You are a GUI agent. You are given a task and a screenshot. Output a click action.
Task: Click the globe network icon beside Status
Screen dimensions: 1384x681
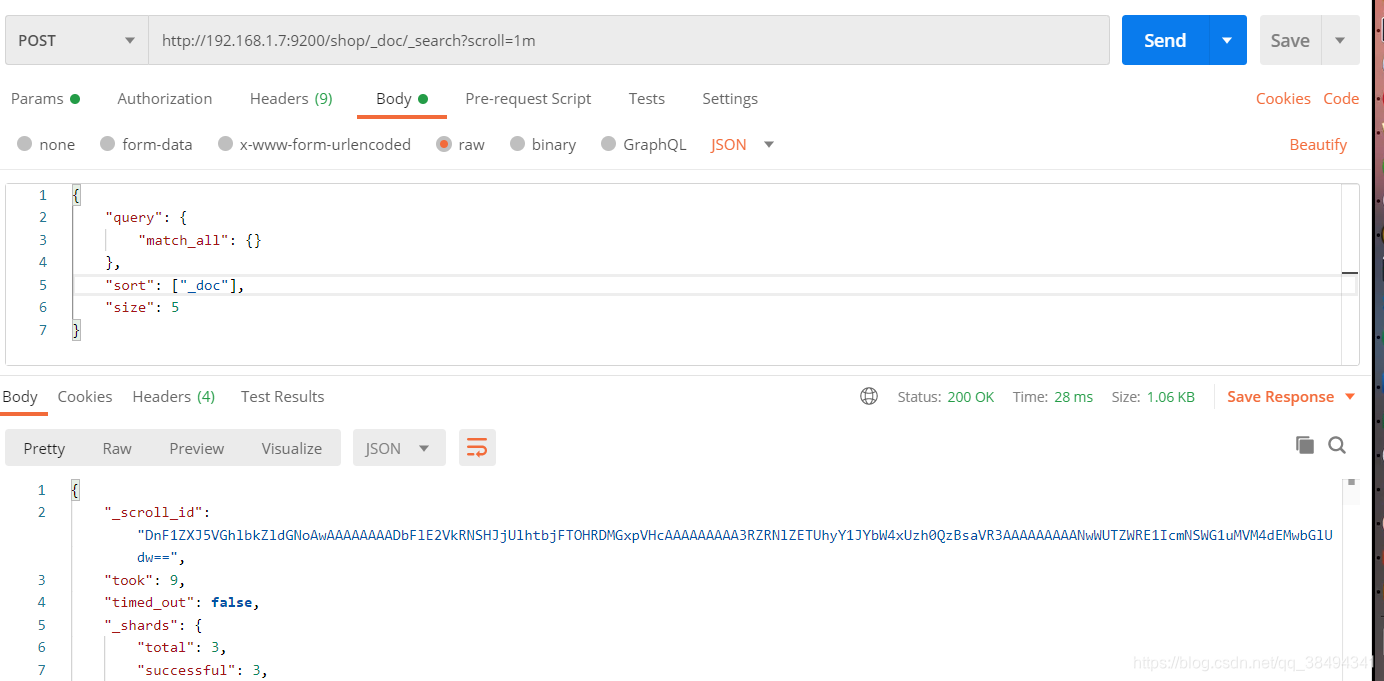tap(869, 396)
